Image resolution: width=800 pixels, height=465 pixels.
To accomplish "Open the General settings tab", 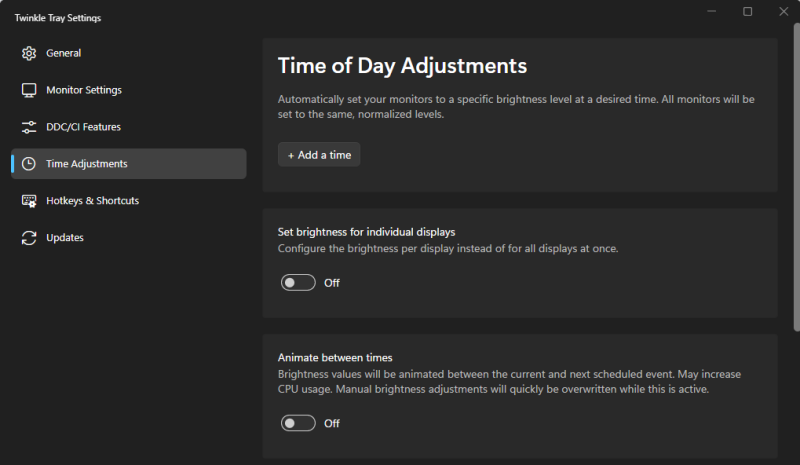I will click(x=64, y=53).
